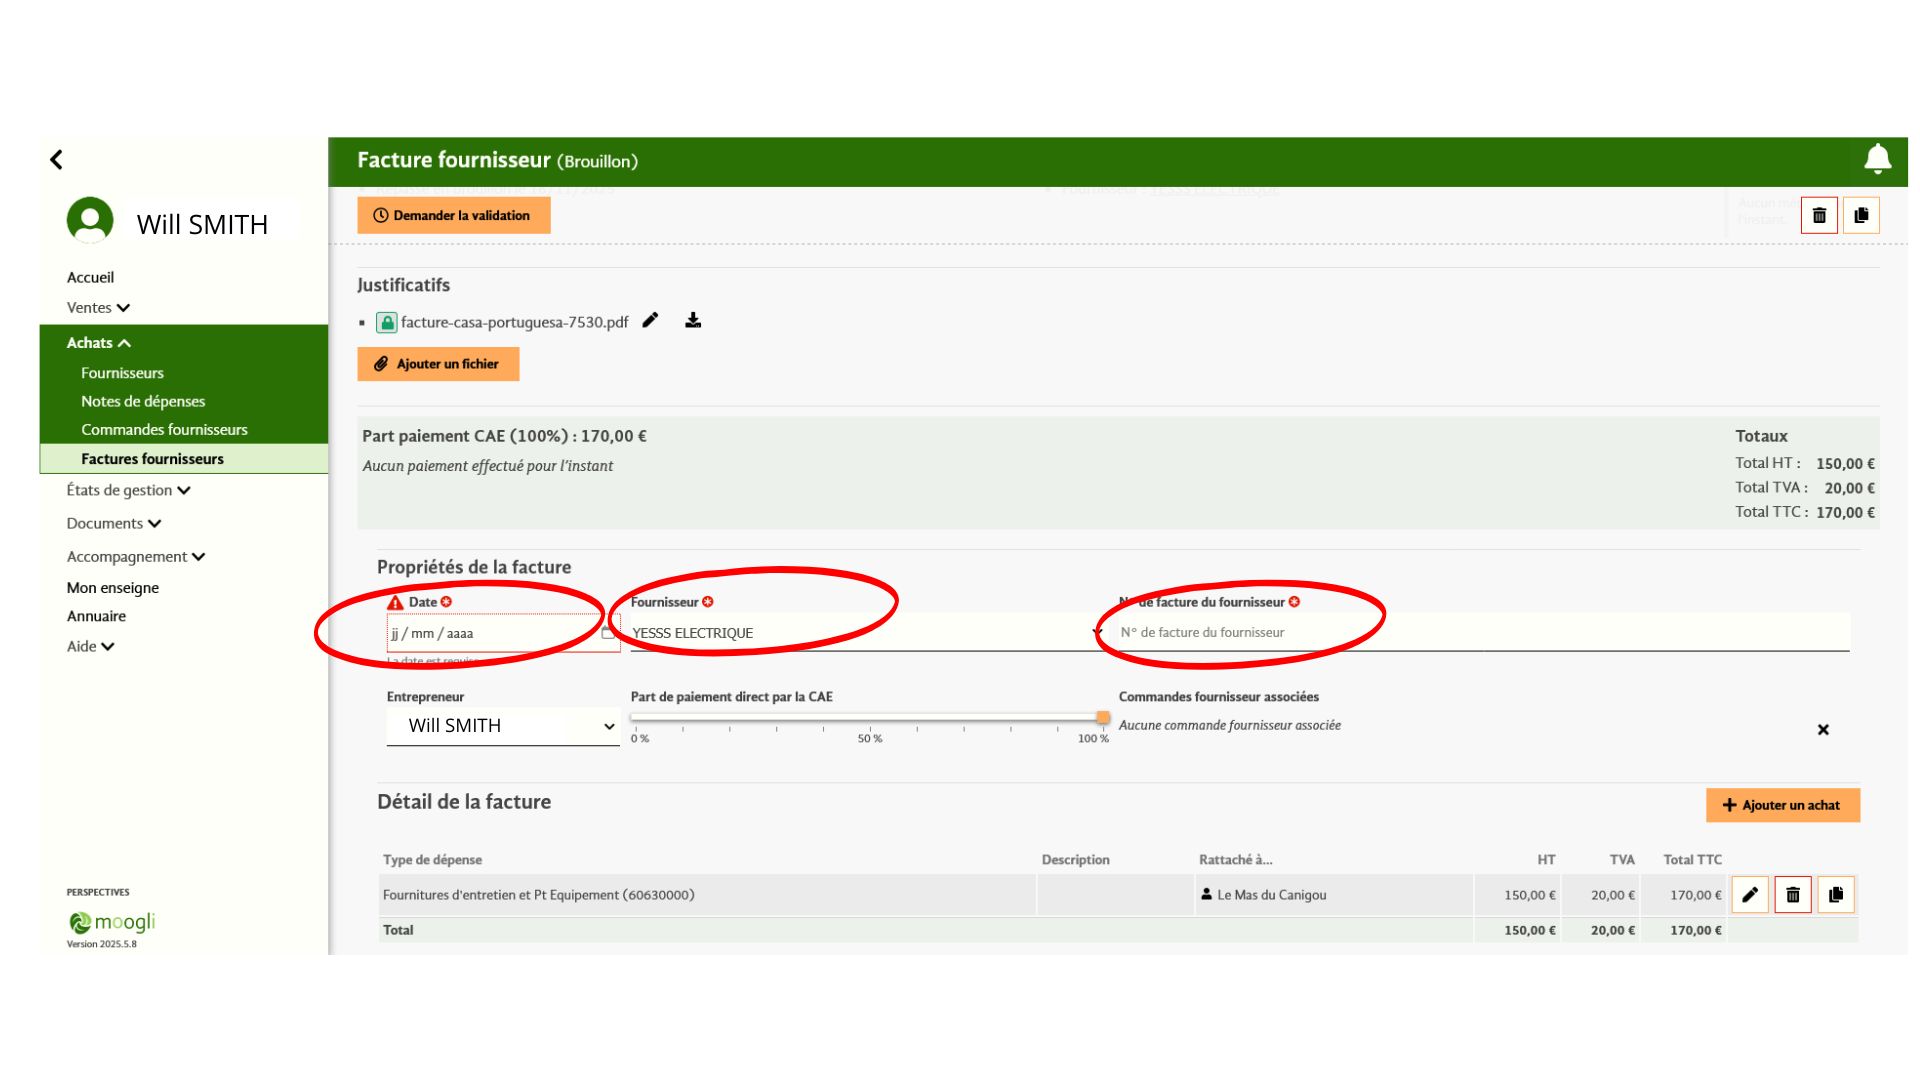Edit facture-casa-portuguesa-7530.pdf with the pencil icon
The height and width of the screenshot is (1080, 1920).
[650, 320]
